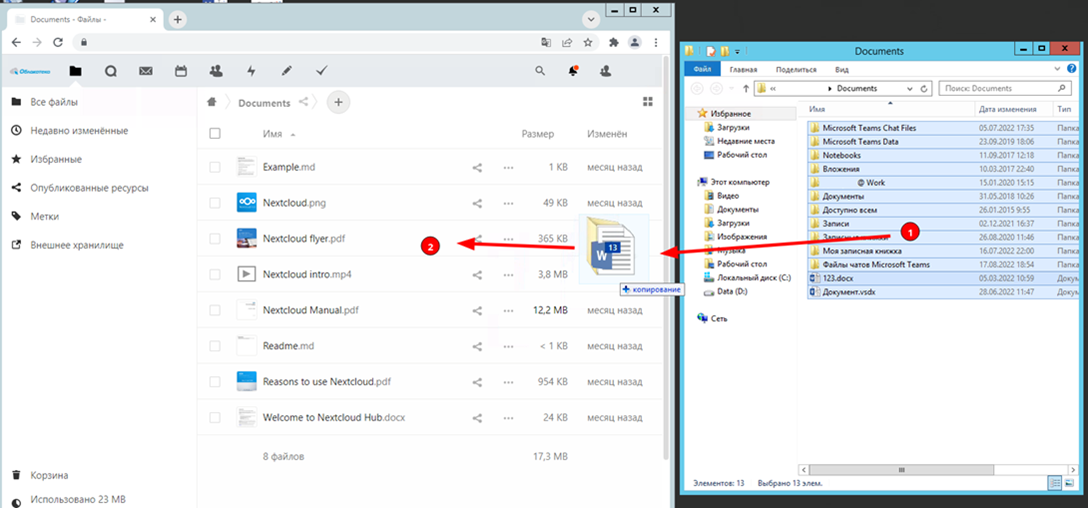Open the Mail envelope icon in Nextcloud
Viewport: 1088px width, 508px height.
coord(145,71)
